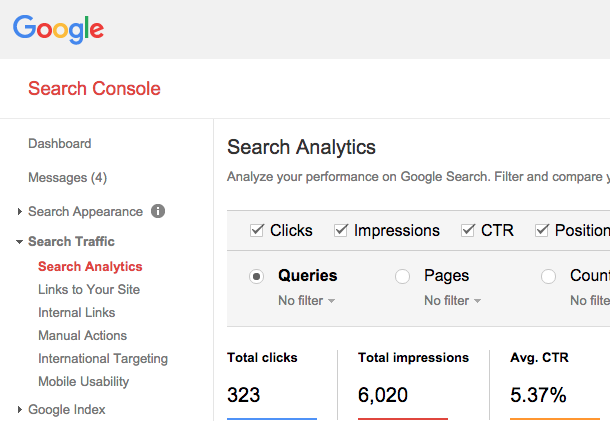This screenshot has height=421, width=610.
Task: Open the Queries No filter dropdown
Action: [x=306, y=301]
